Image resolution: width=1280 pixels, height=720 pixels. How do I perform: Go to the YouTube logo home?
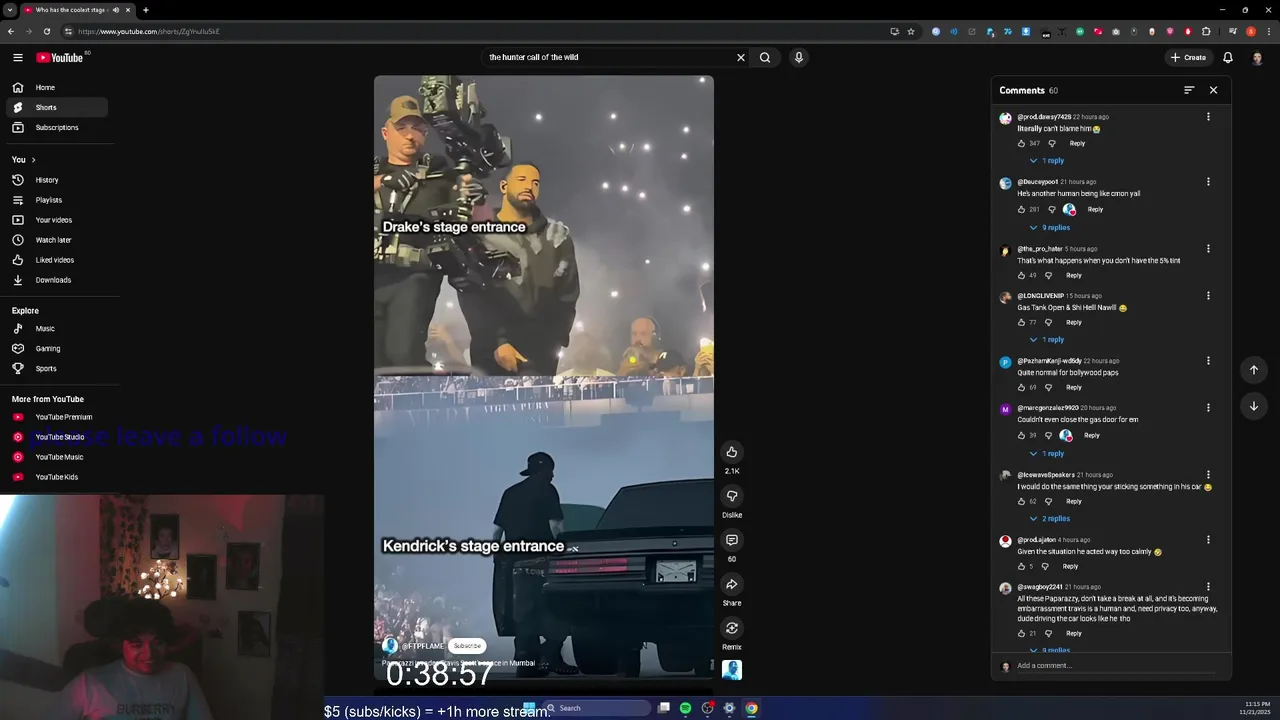[x=60, y=57]
